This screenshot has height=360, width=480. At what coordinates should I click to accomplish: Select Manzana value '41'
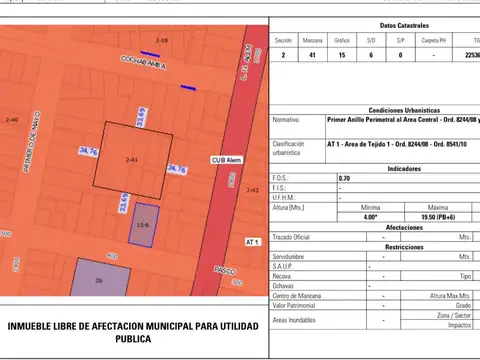[312, 55]
